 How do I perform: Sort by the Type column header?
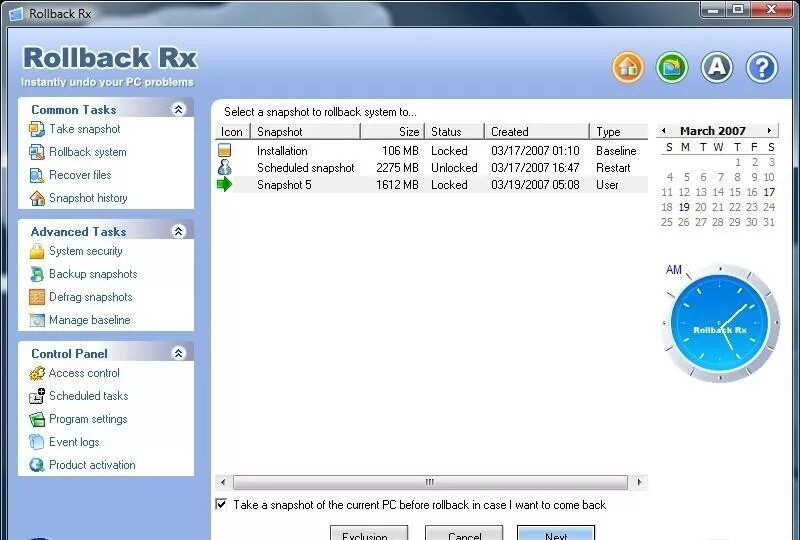pyautogui.click(x=619, y=132)
